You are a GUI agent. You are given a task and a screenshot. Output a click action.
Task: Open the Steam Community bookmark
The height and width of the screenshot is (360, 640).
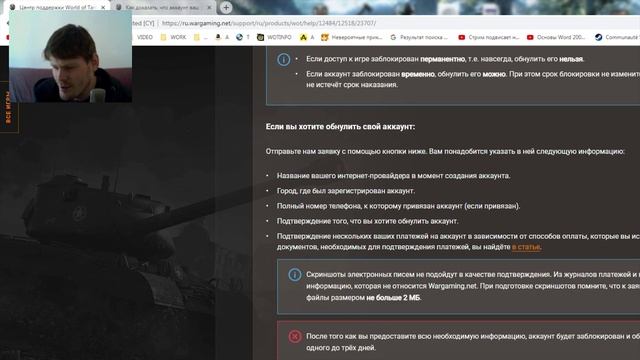[617, 37]
